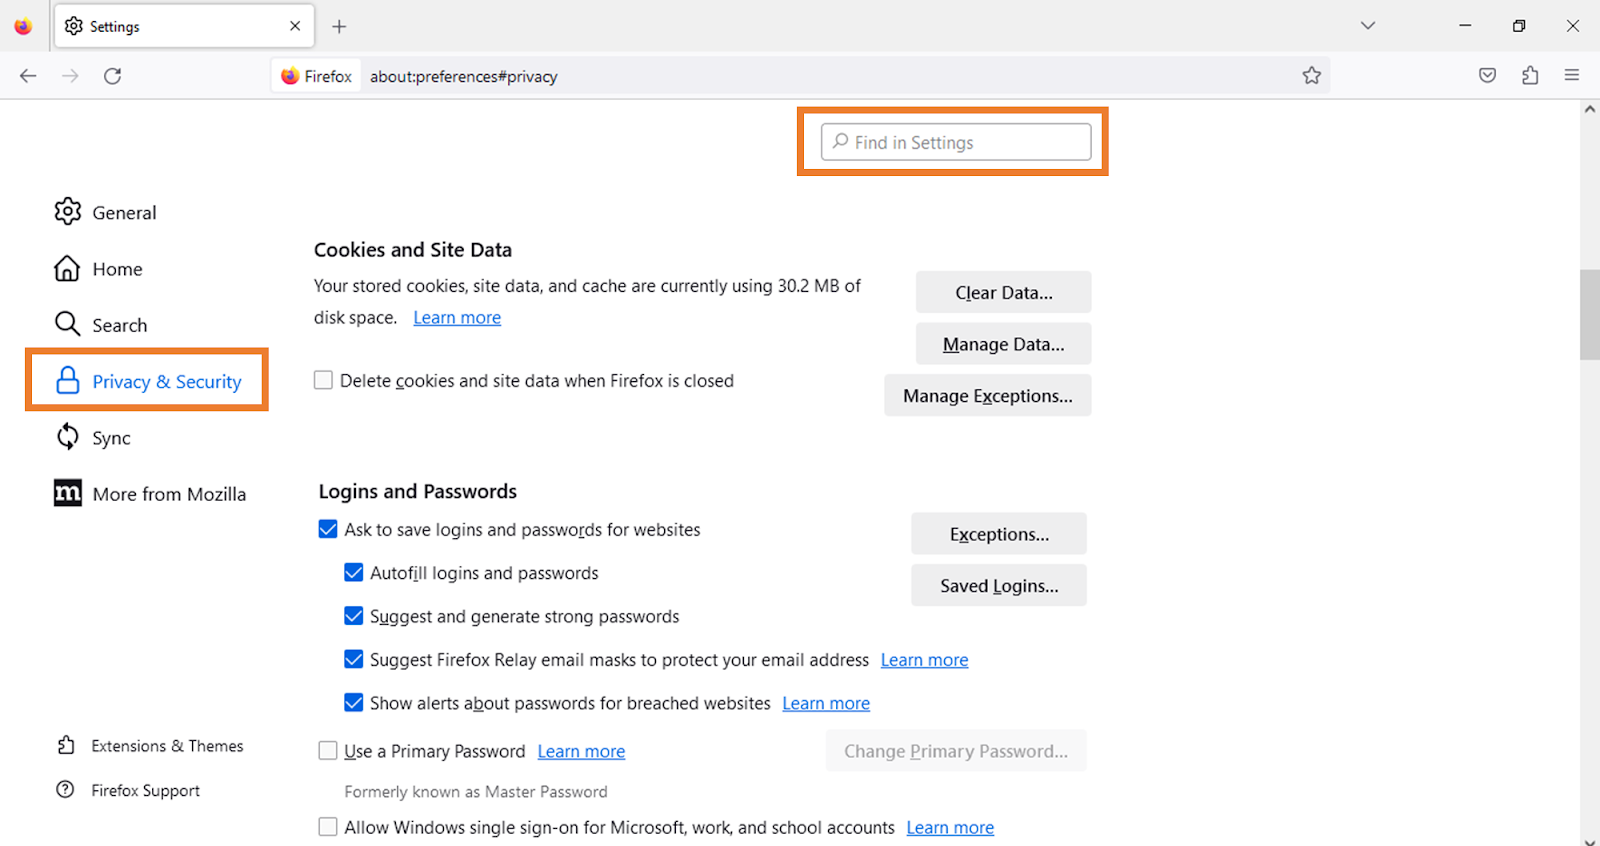Click the Clear Data... button
Screen dimensions: 1600x846
pos(1003,293)
